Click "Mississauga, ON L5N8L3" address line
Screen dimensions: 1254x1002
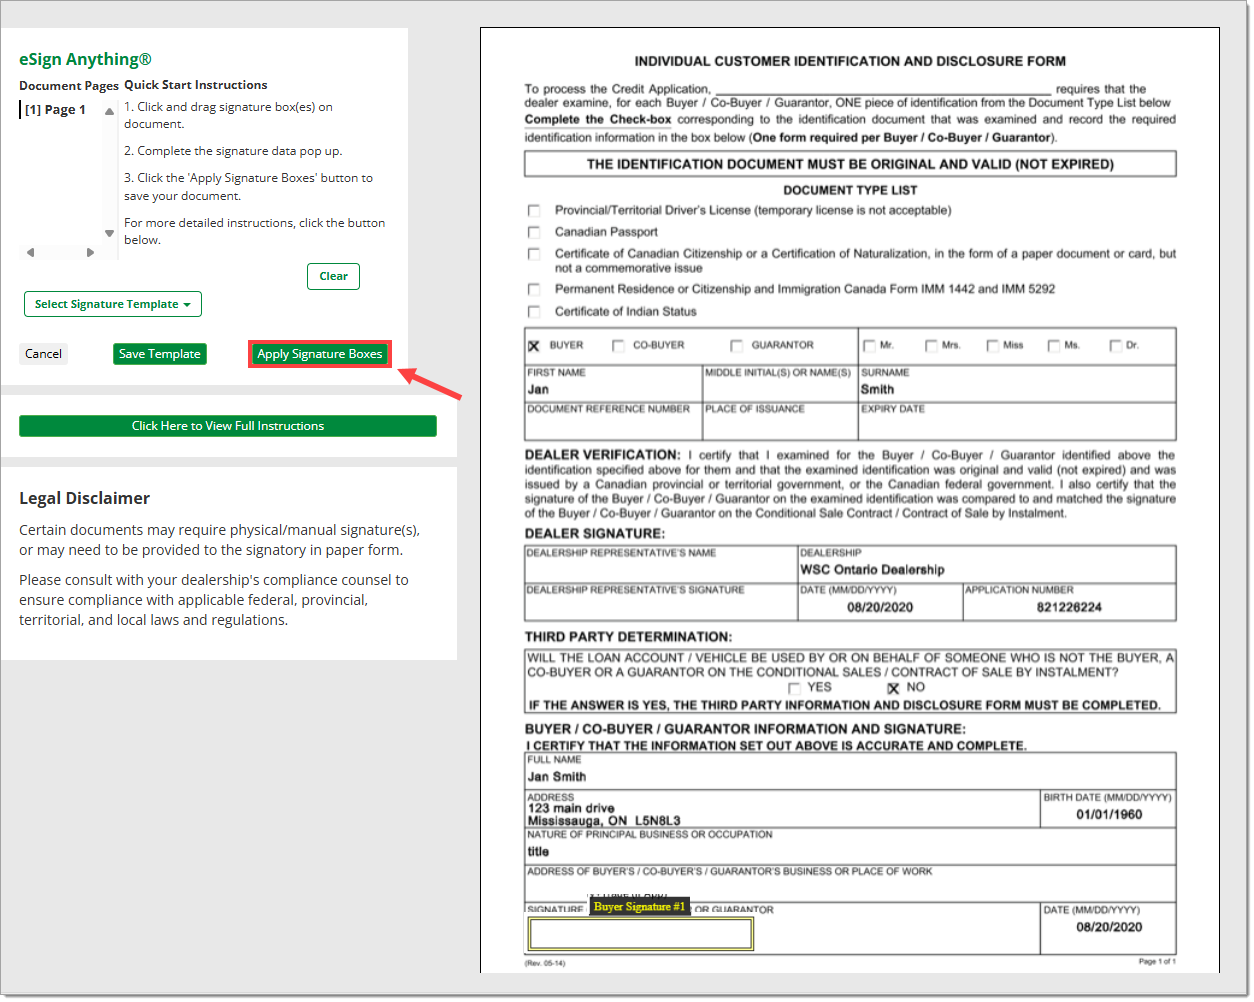(604, 821)
